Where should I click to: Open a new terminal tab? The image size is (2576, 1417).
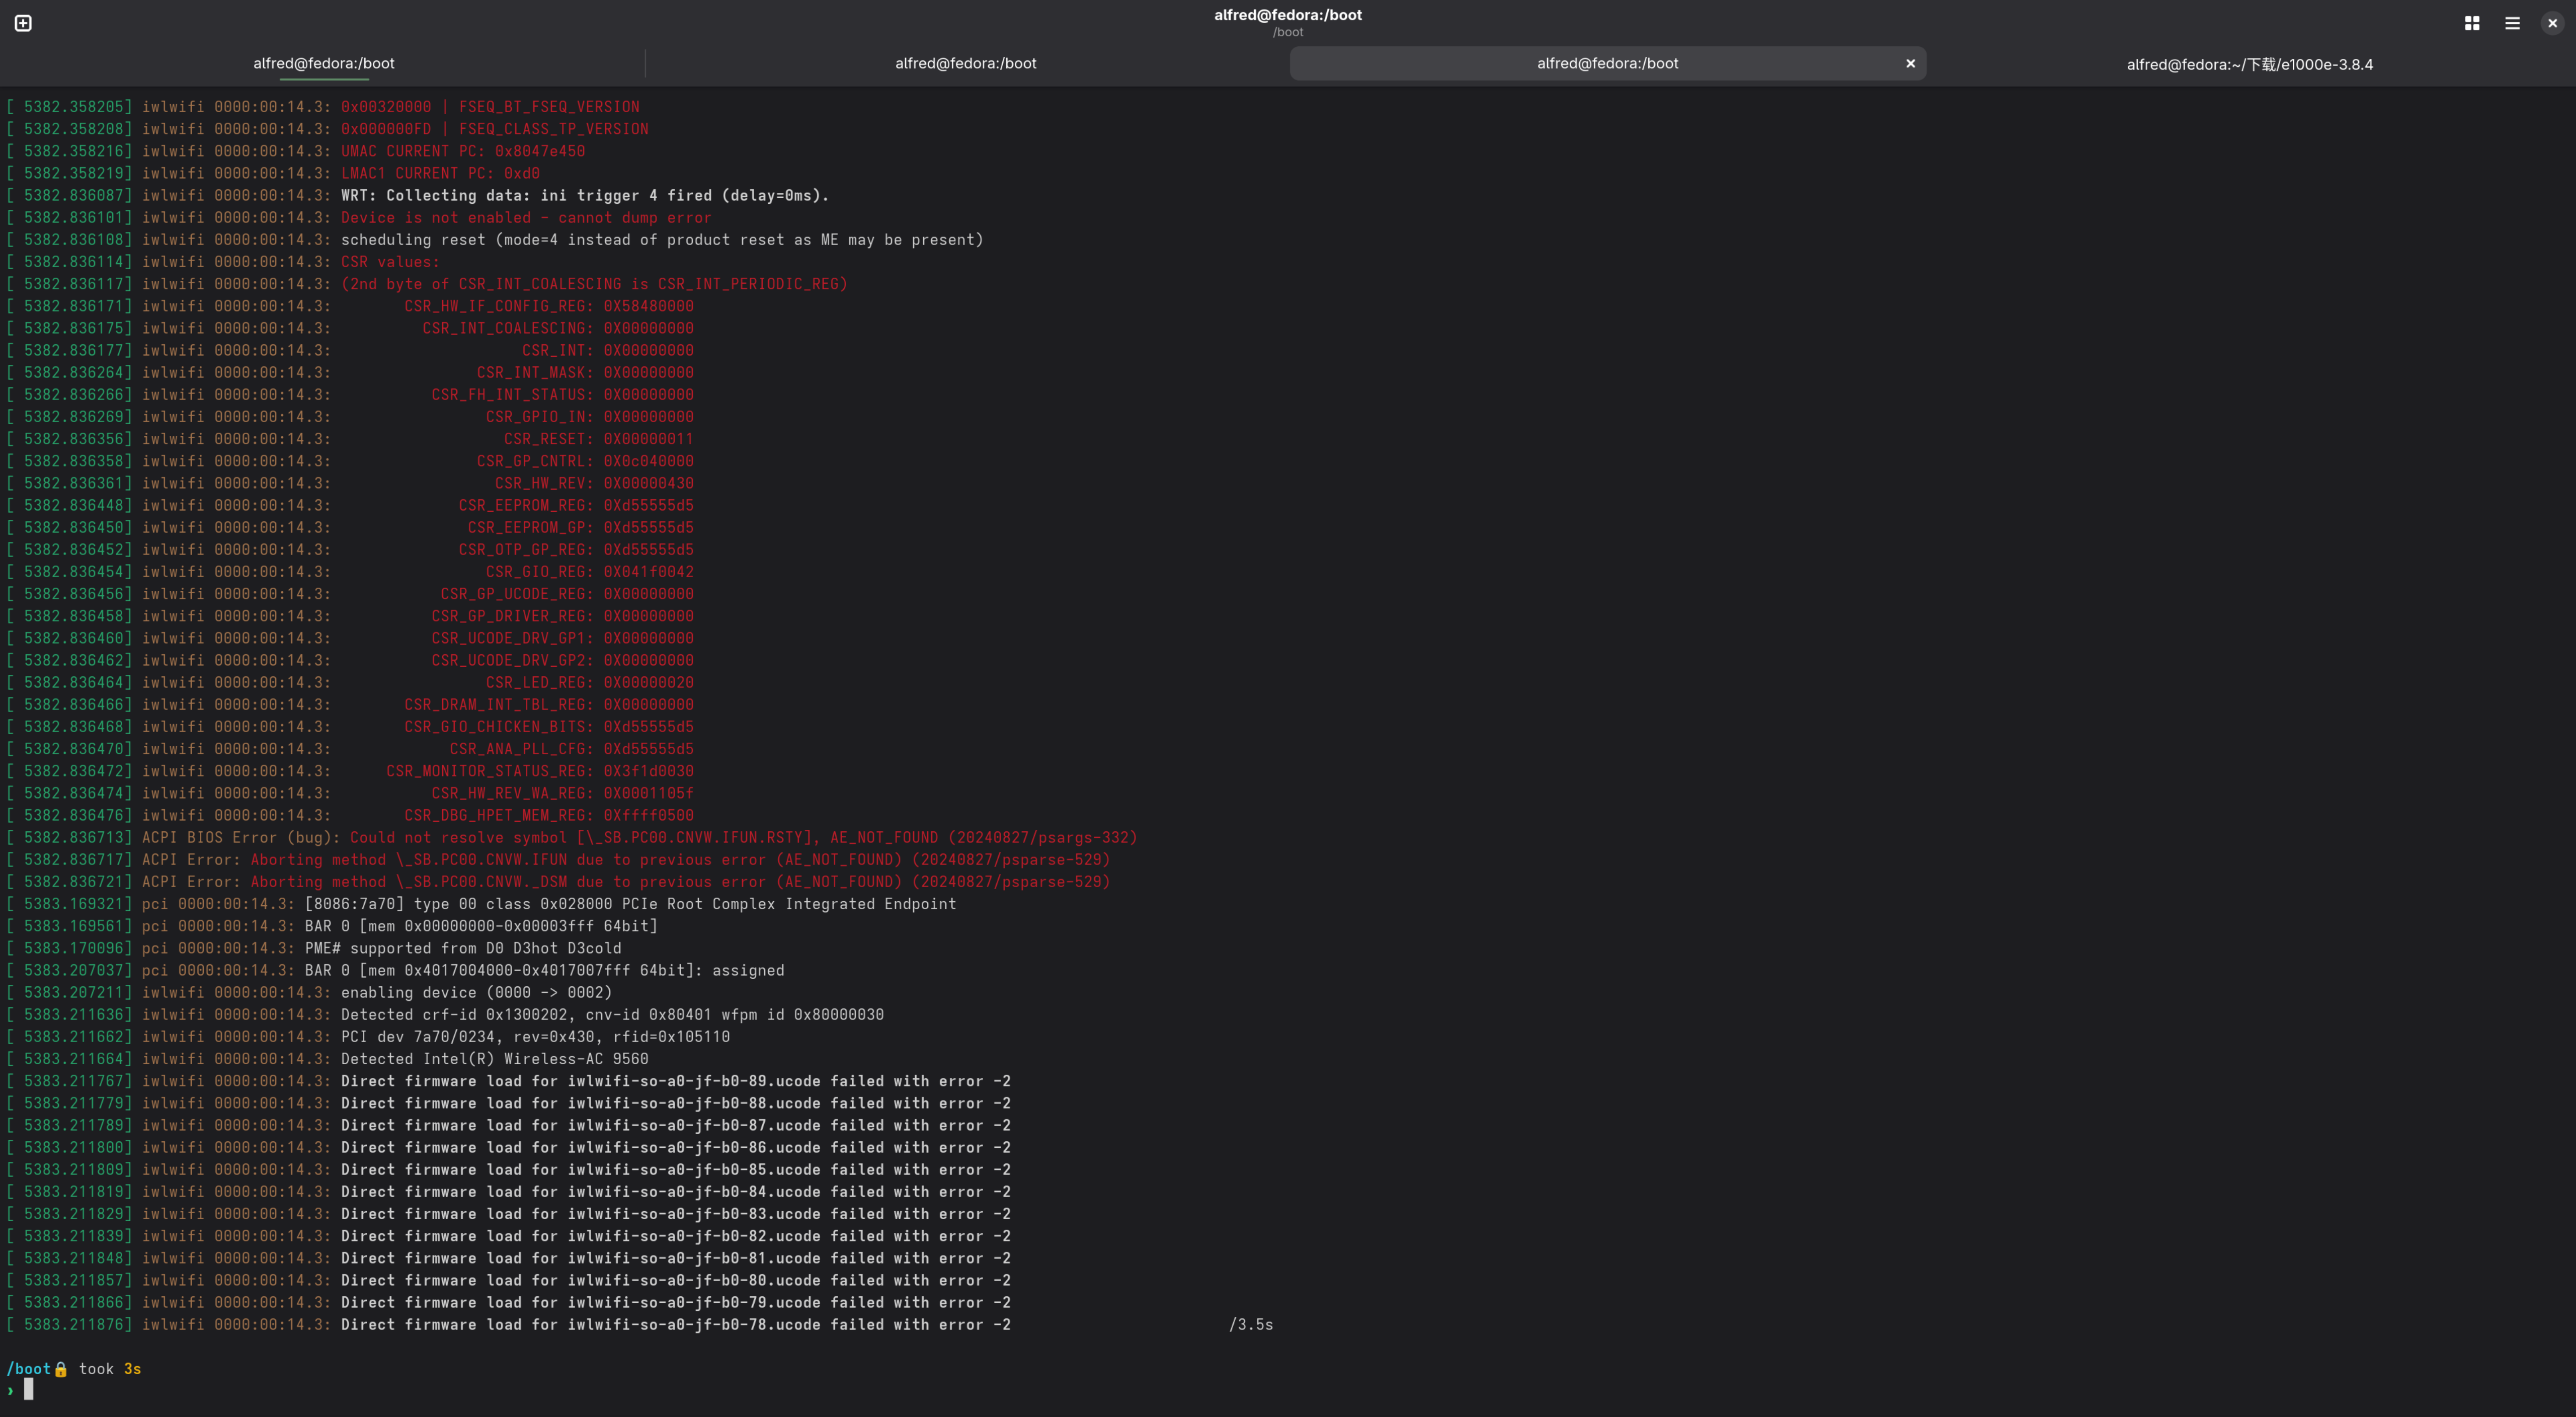pyautogui.click(x=23, y=23)
